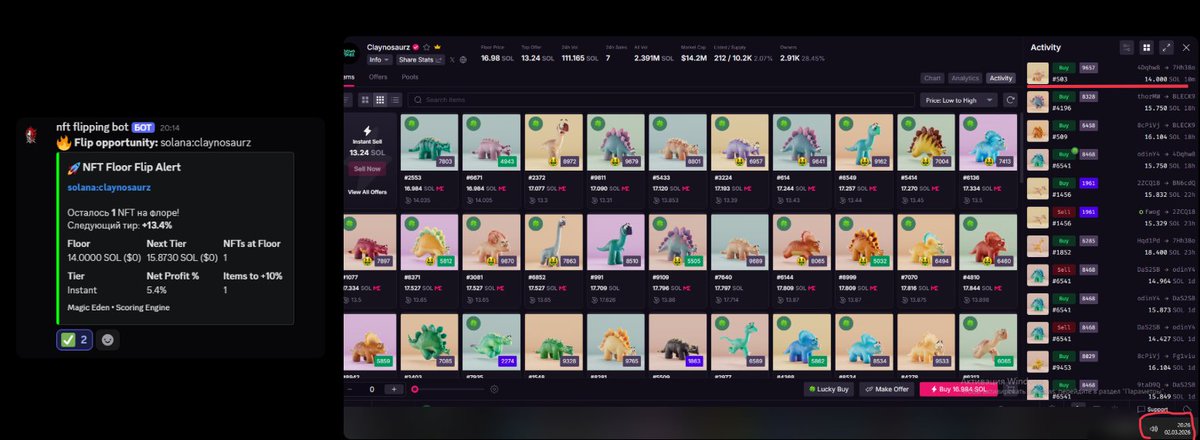Open activity entry #503 thumbnail
Screen dimensions: 1200x440
(x=1038, y=73)
